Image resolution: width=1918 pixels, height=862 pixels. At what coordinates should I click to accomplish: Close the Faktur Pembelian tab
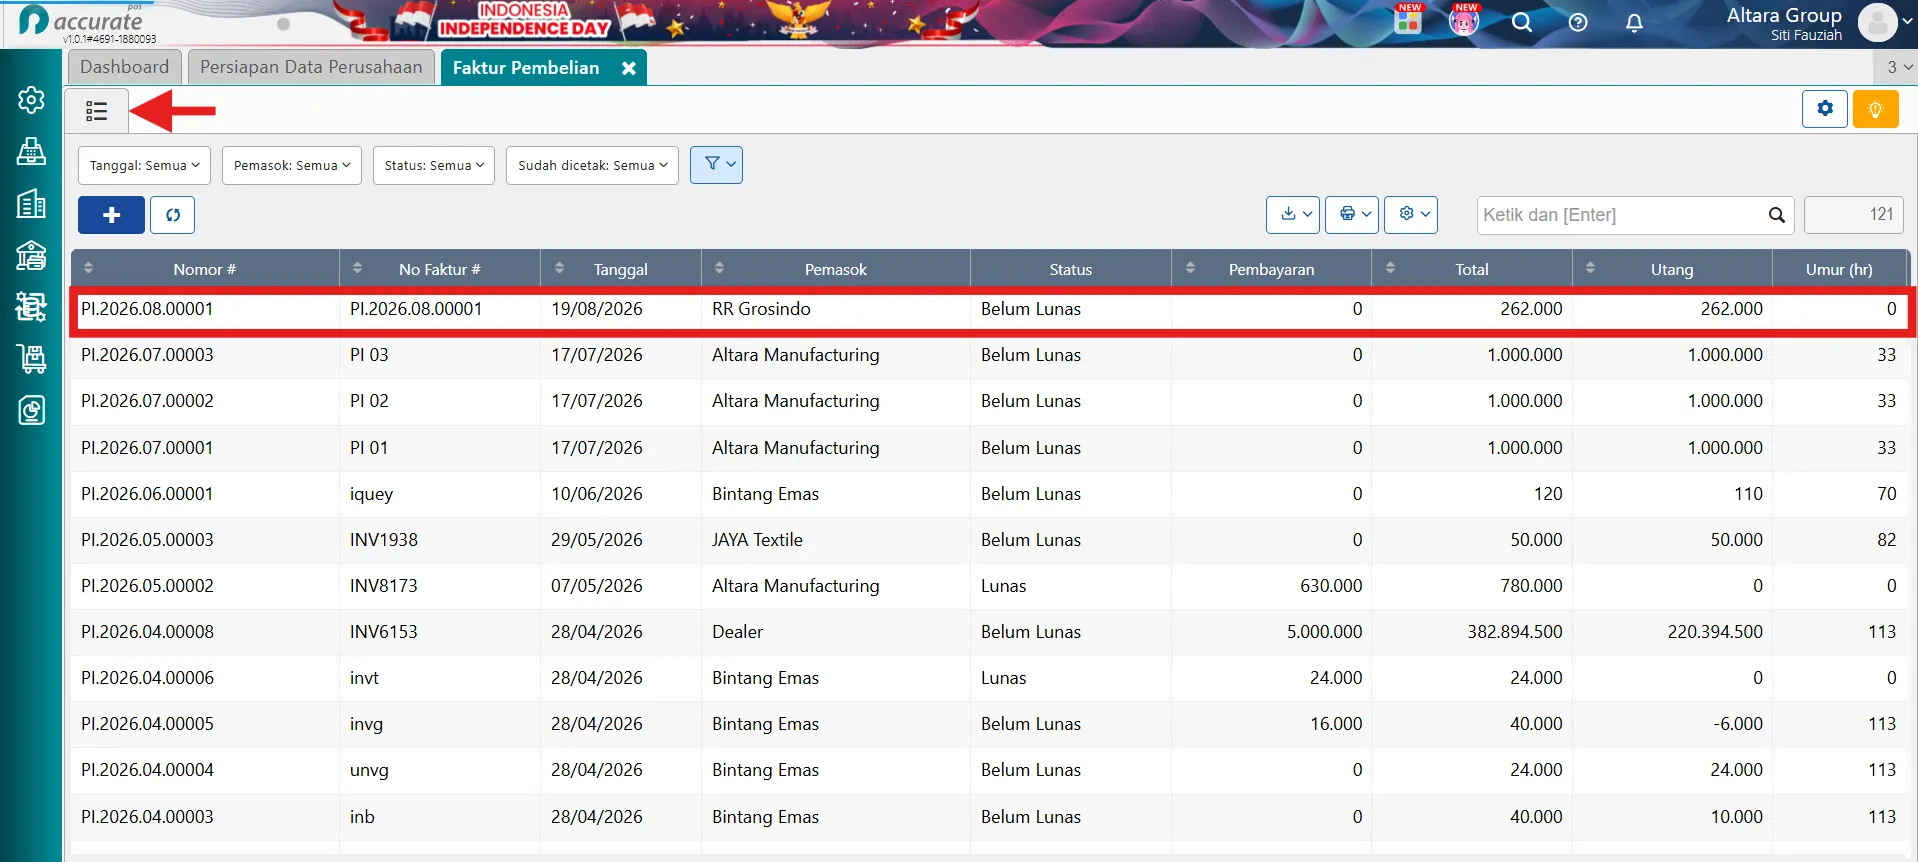tap(628, 68)
